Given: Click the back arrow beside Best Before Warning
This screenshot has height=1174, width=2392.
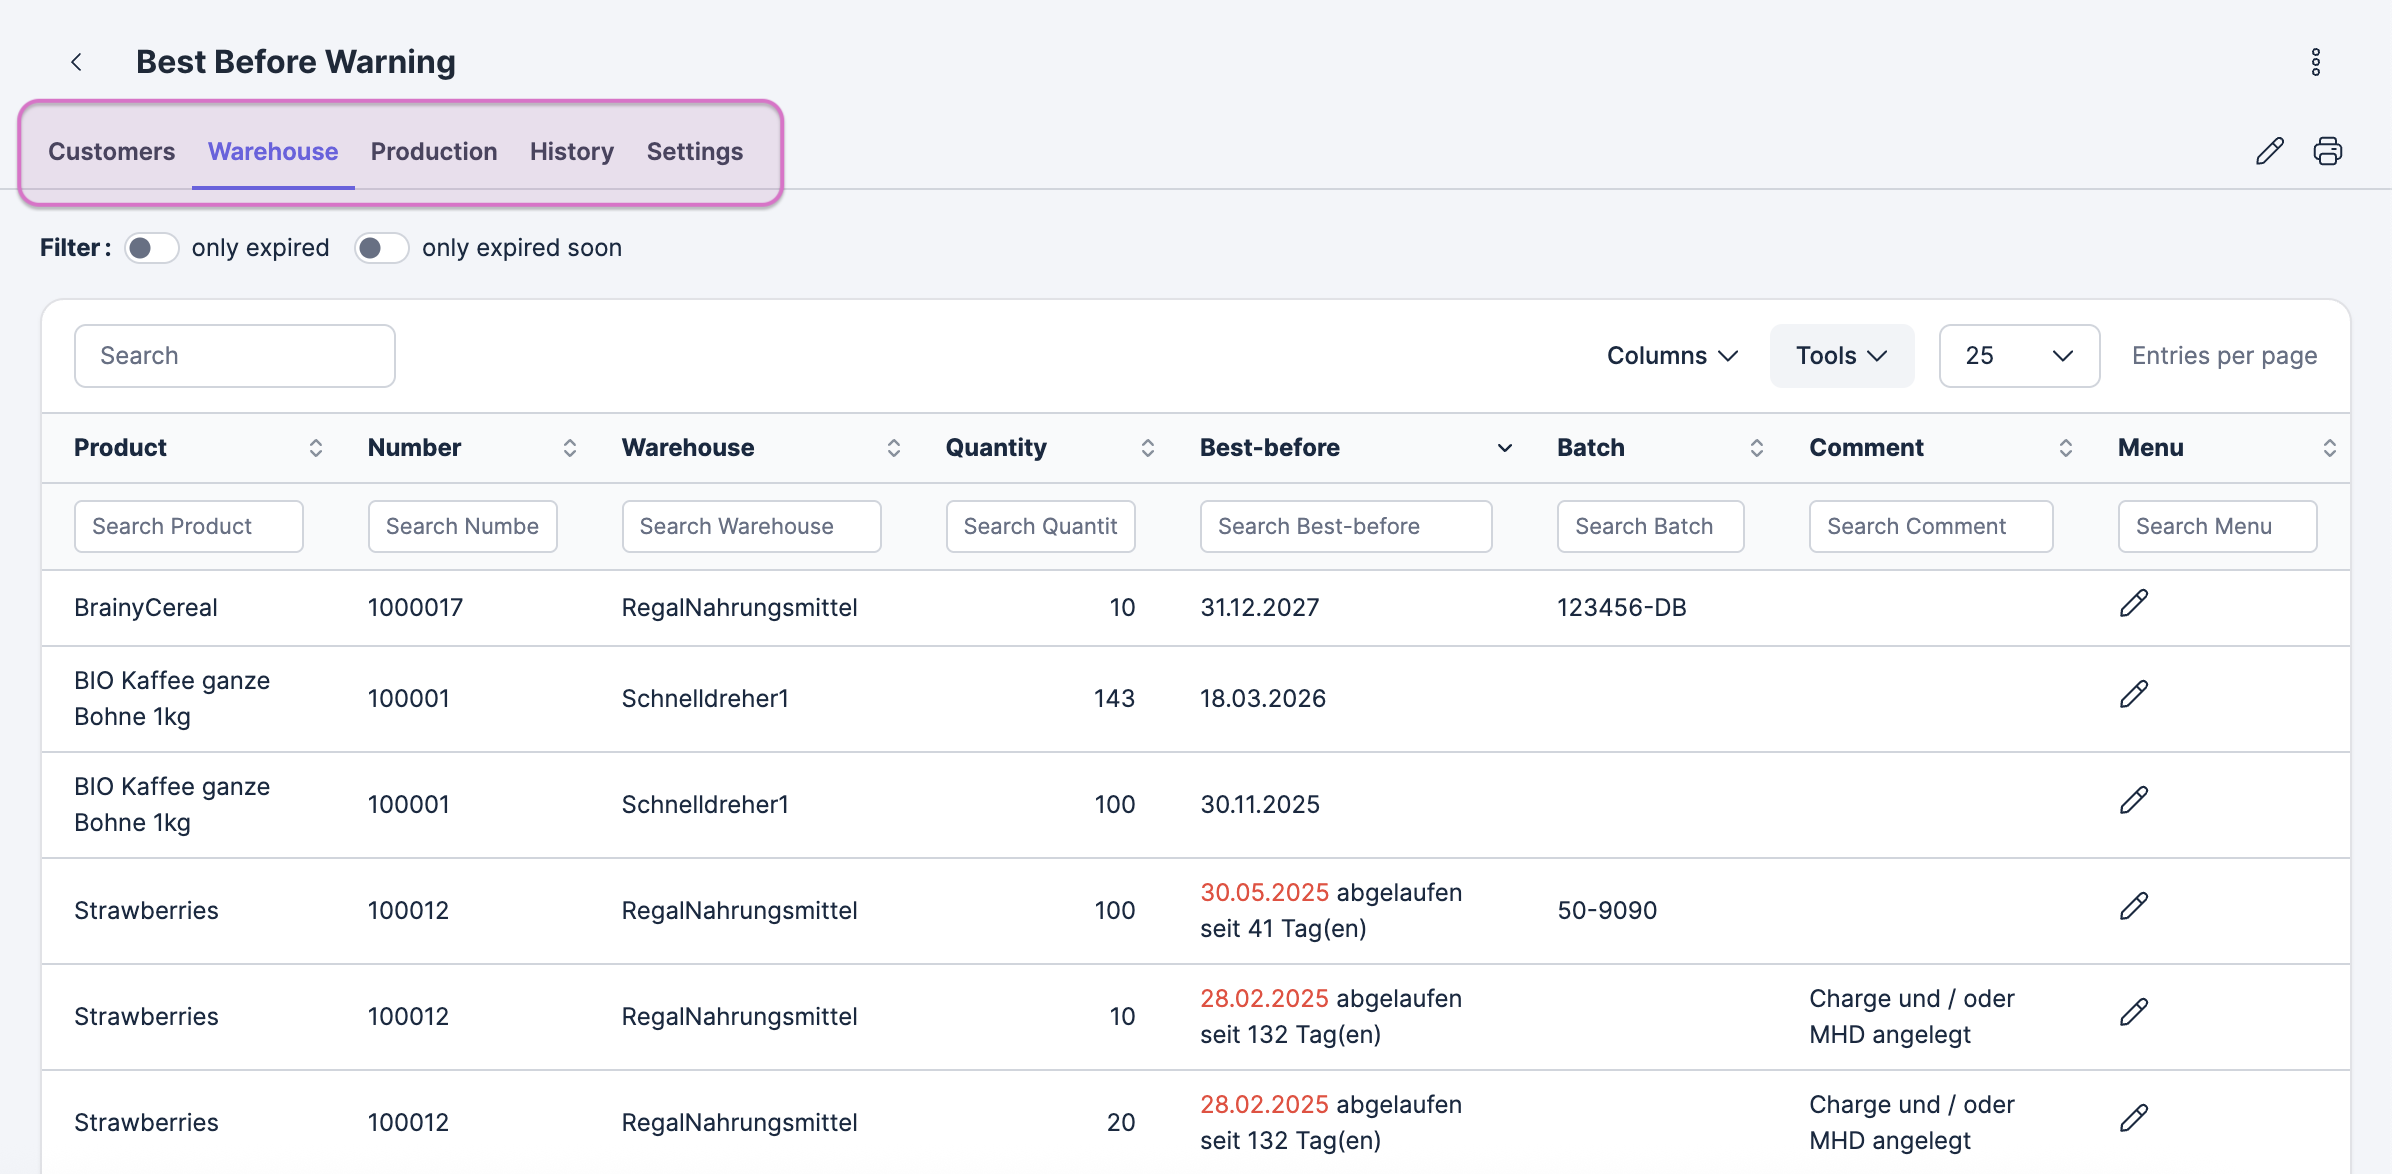Looking at the screenshot, I should click(76, 62).
